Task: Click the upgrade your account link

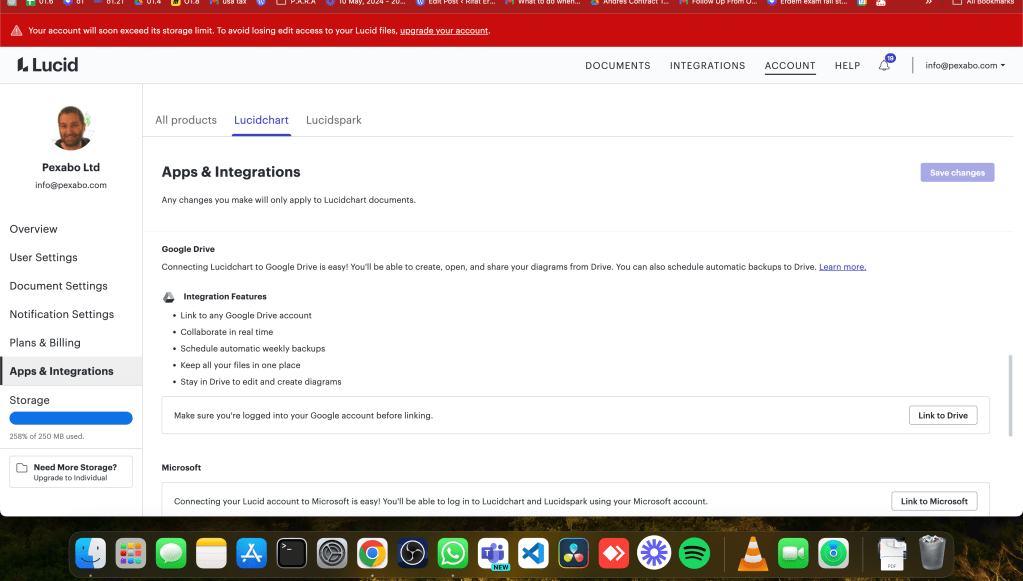Action: pyautogui.click(x=444, y=31)
